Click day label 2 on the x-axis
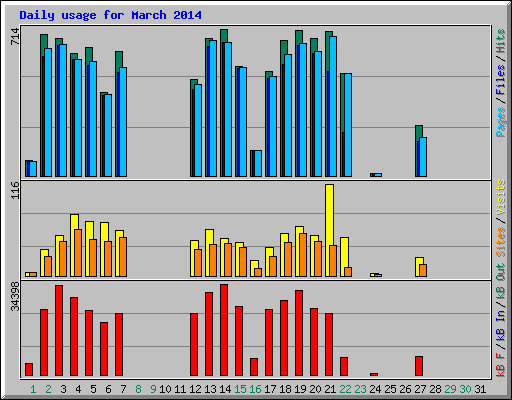512x400 pixels. pyautogui.click(x=48, y=389)
